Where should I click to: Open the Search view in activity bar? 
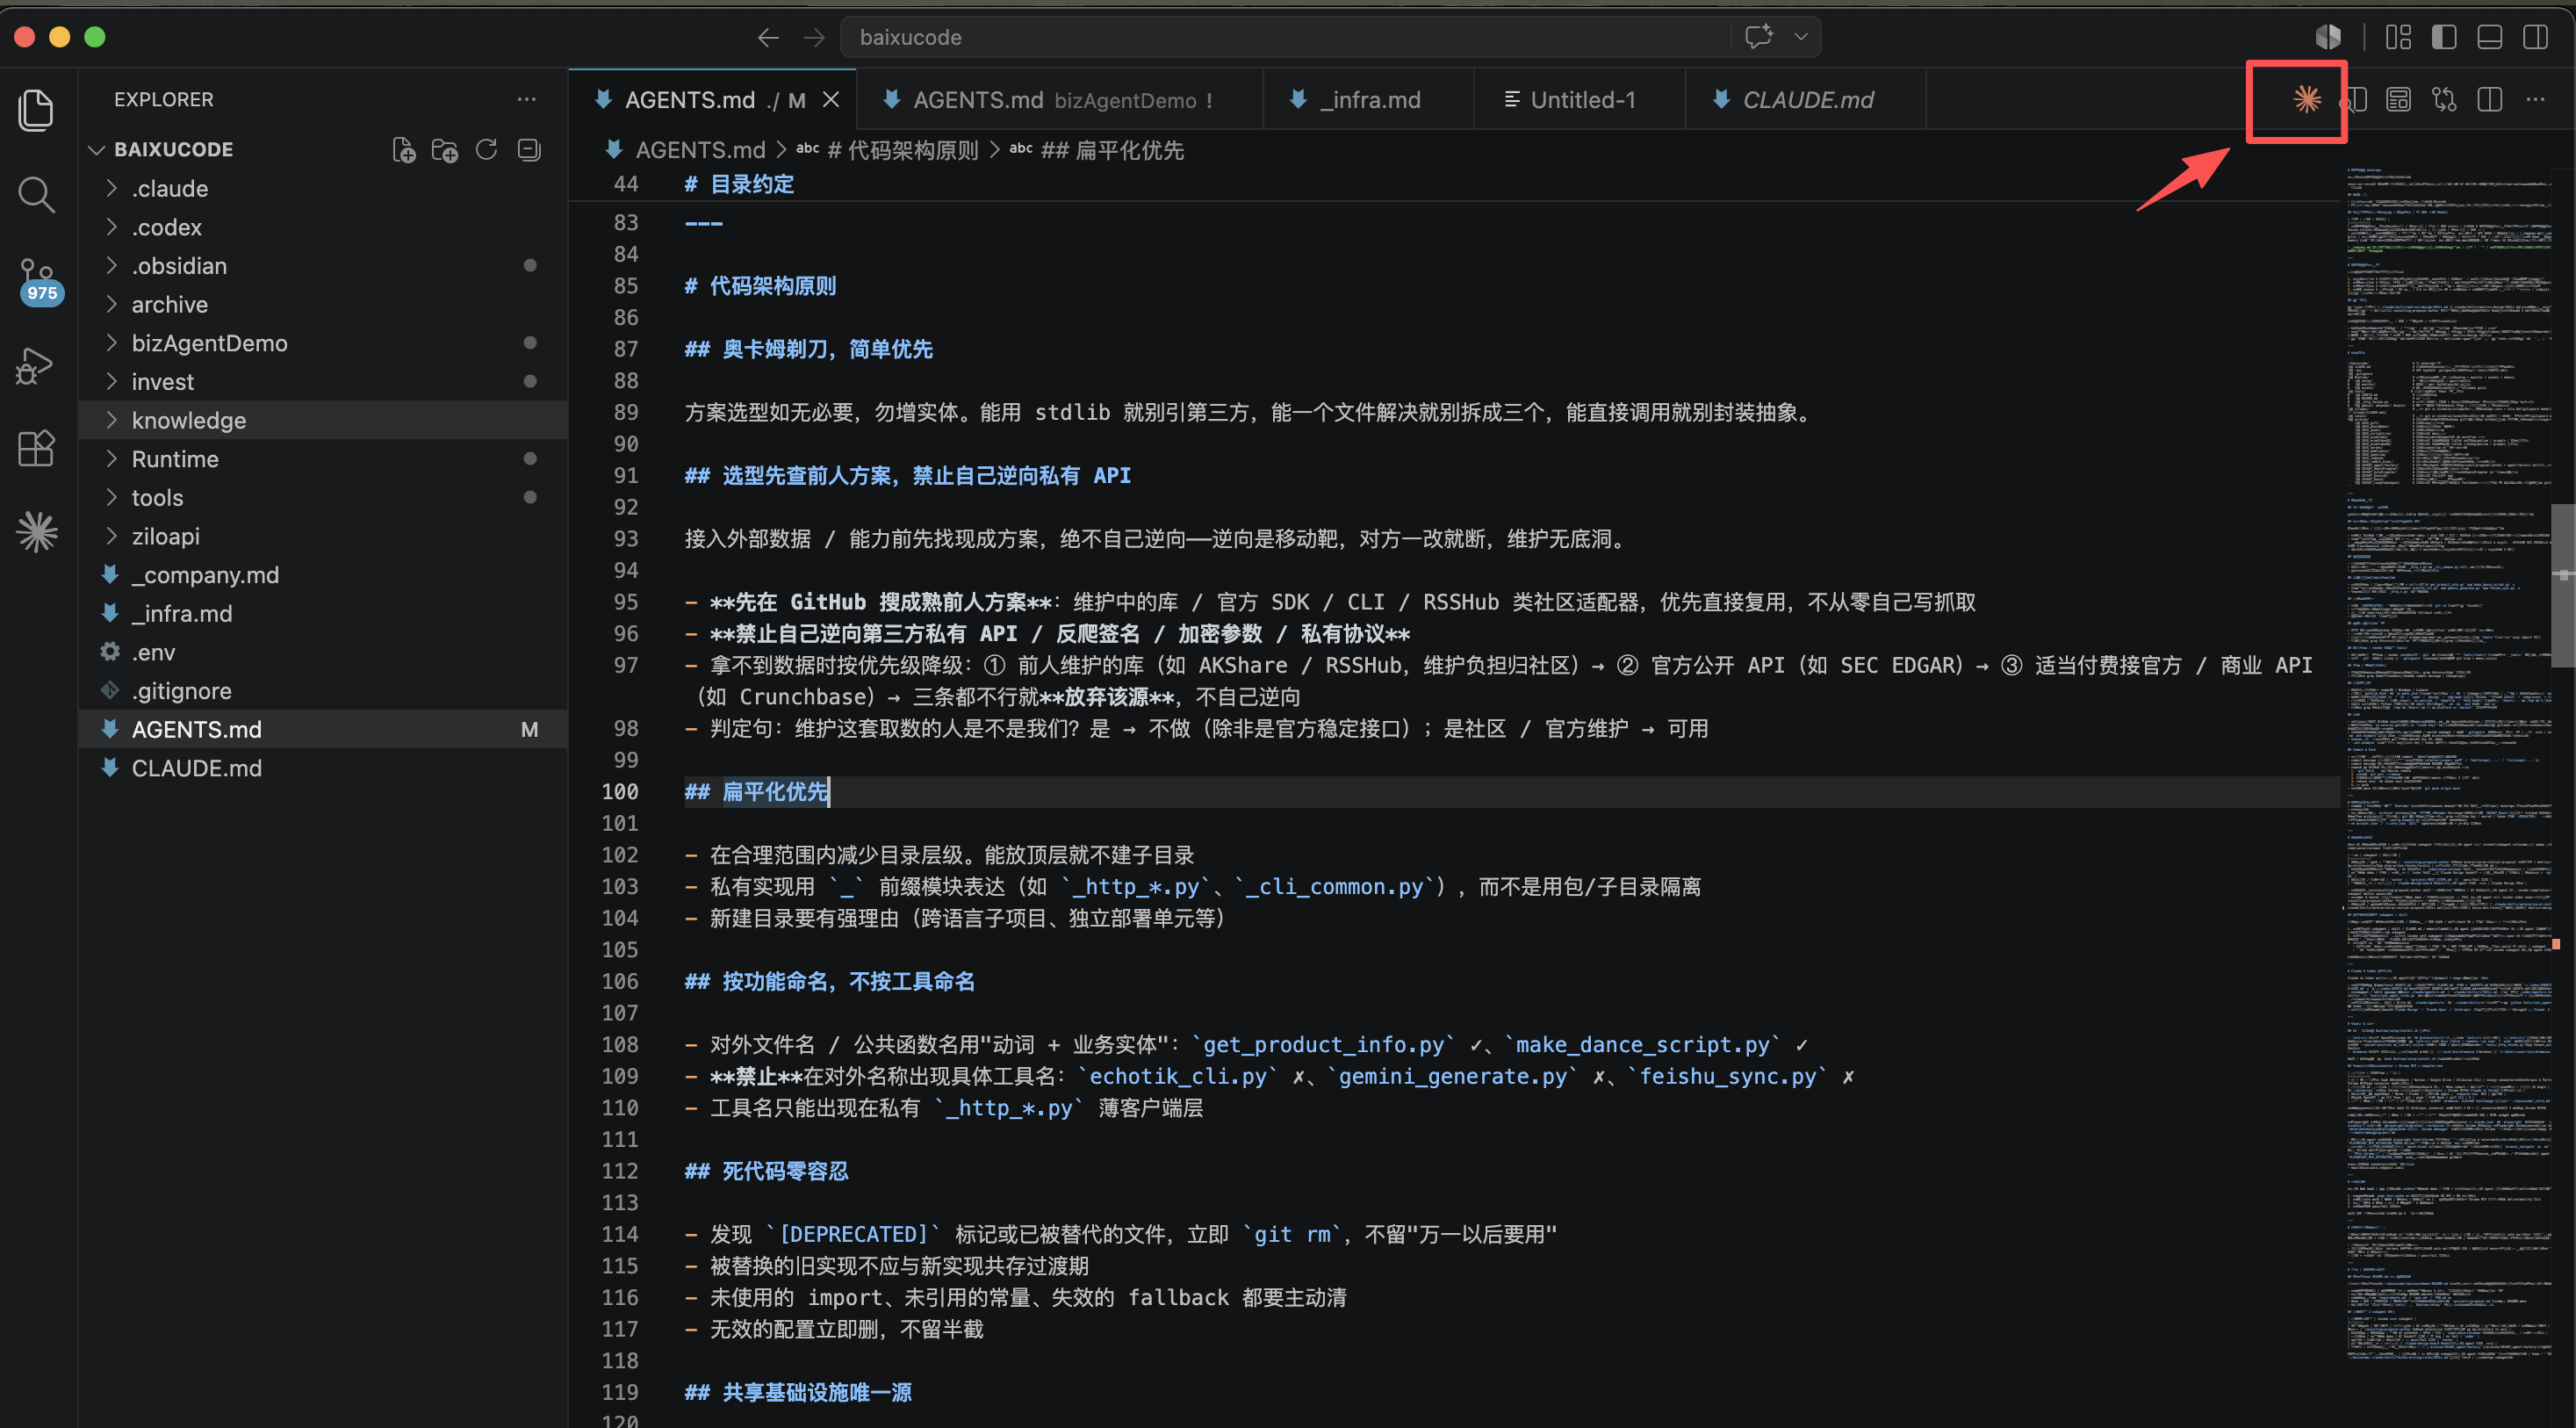tap(36, 194)
